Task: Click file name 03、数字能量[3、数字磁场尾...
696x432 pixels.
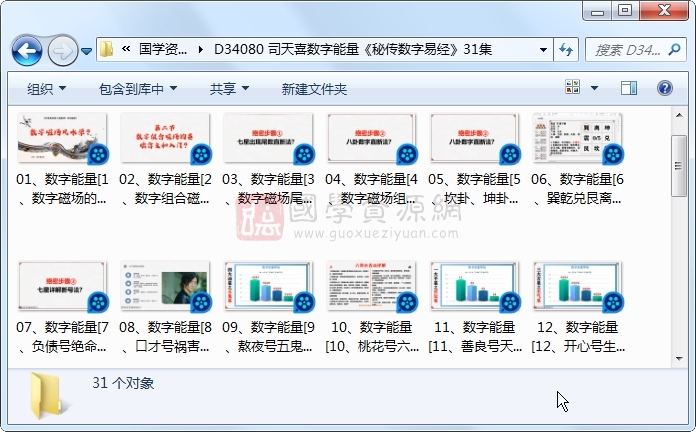Action: [268, 189]
